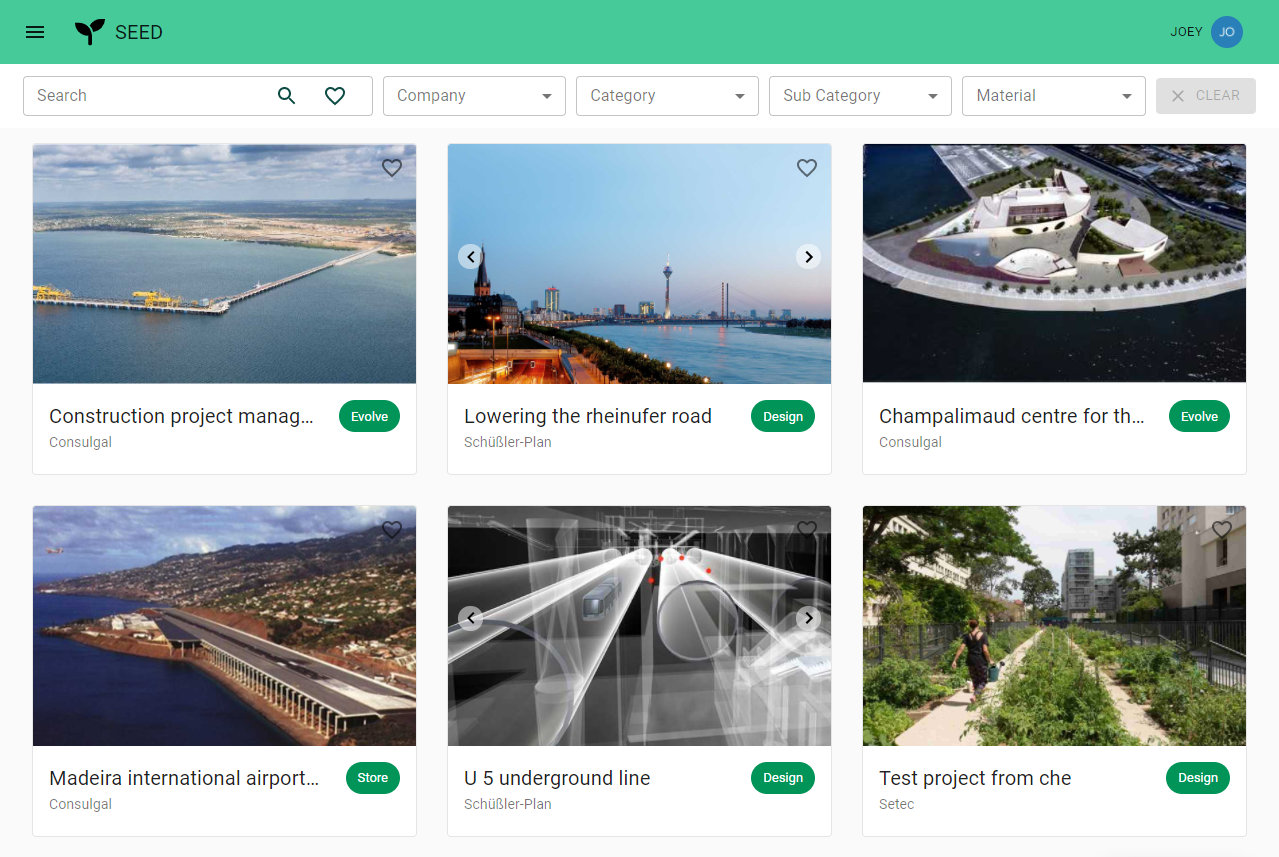Image resolution: width=1279 pixels, height=857 pixels.
Task: Click the Store tag on Madeira airport card
Action: click(x=373, y=778)
